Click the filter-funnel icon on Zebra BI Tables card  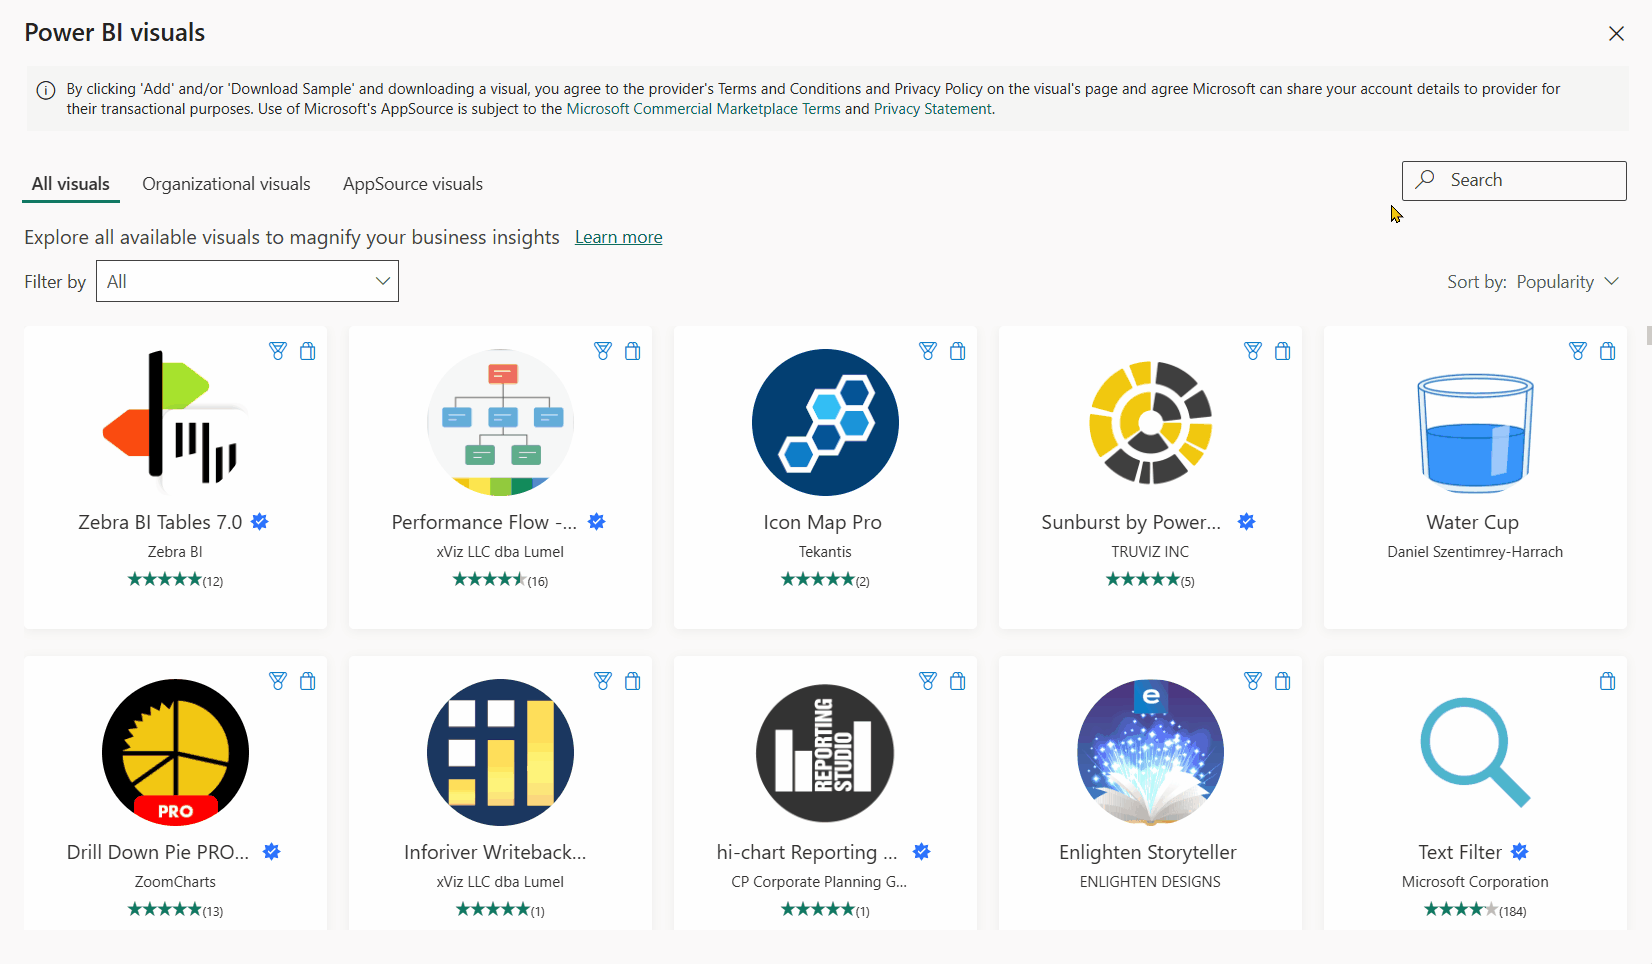click(x=278, y=351)
